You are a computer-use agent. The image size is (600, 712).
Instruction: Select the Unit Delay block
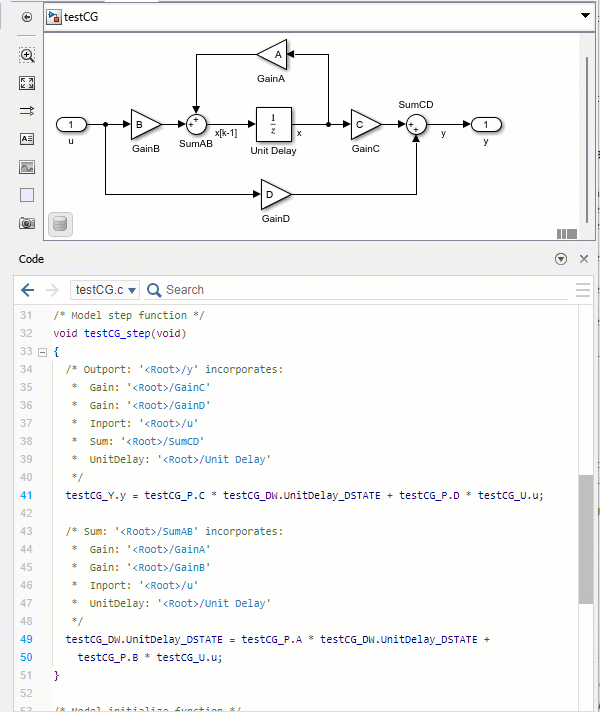coord(273,124)
